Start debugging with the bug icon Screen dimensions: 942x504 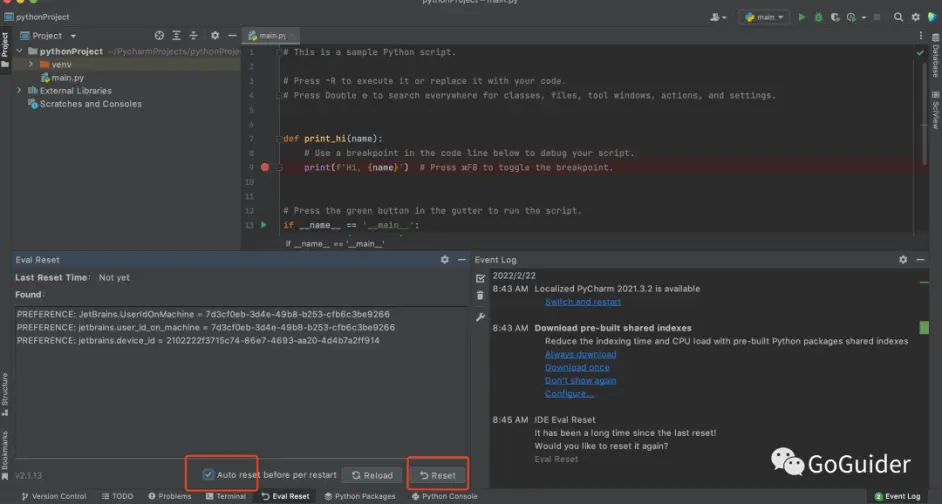coord(818,17)
